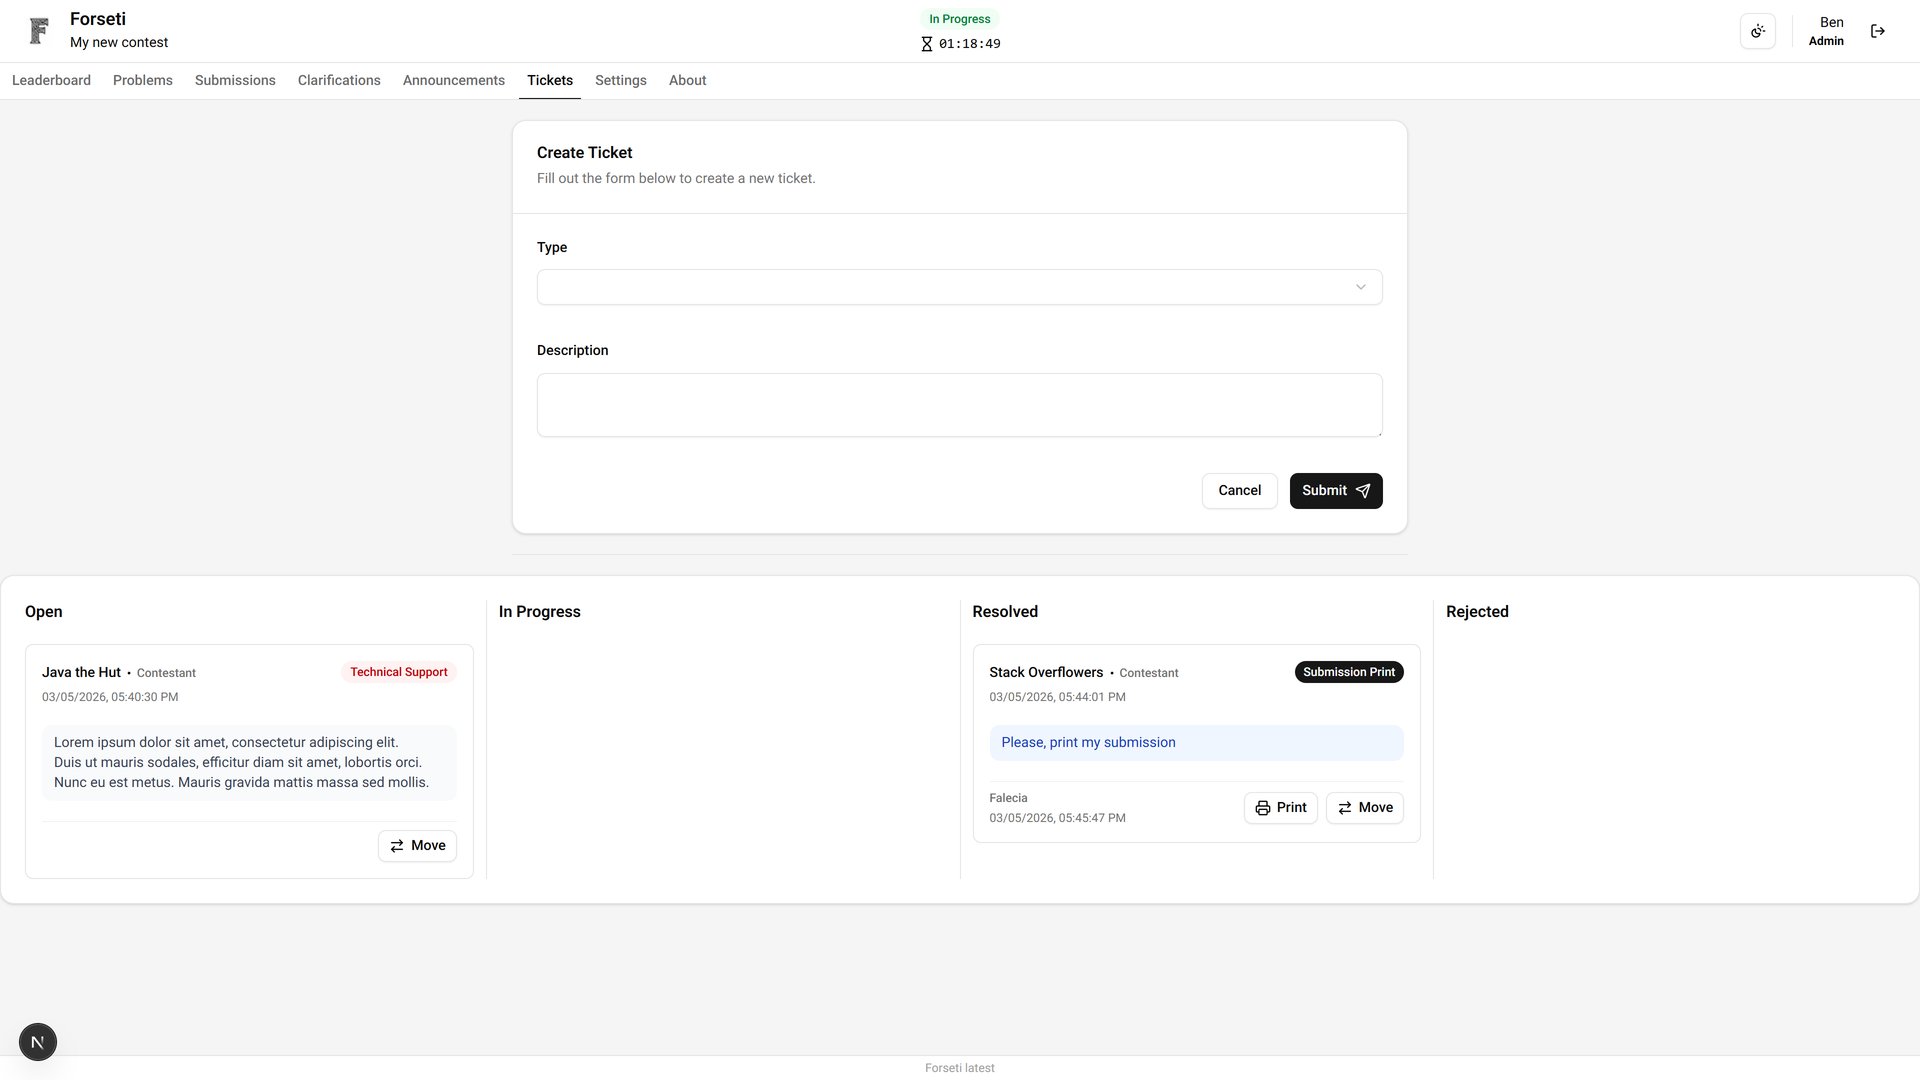Click the Forseti logo in top-left corner

coord(38,30)
